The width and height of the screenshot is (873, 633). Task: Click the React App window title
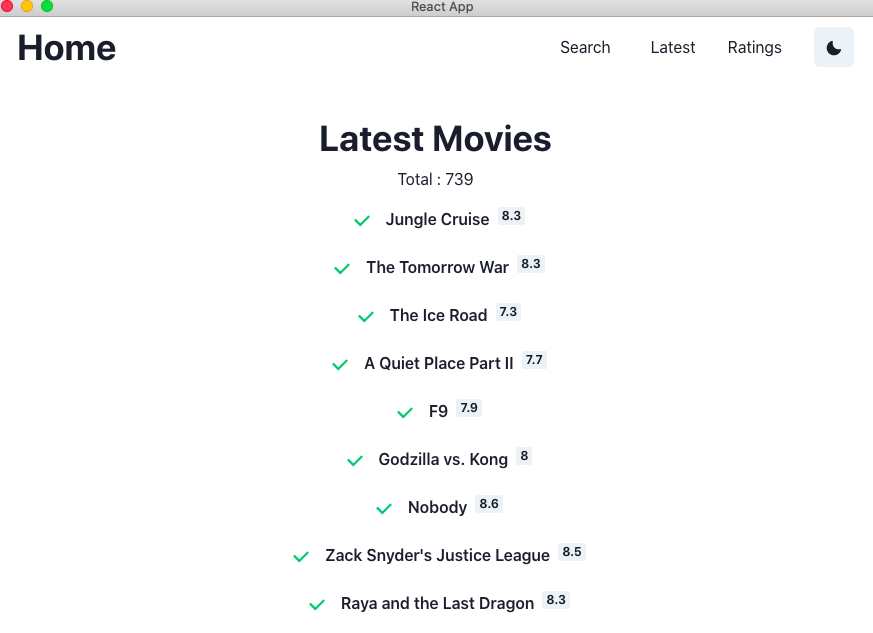click(x=442, y=7)
